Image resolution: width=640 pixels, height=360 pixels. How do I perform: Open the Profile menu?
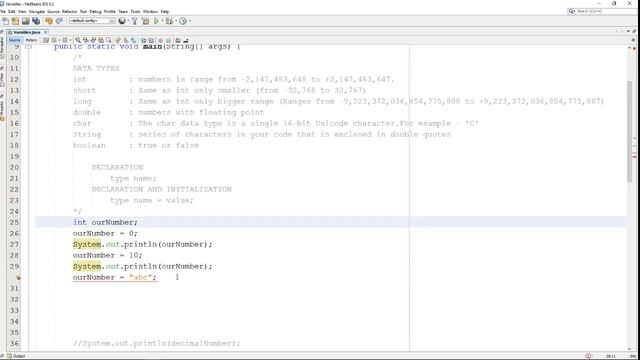tap(109, 11)
